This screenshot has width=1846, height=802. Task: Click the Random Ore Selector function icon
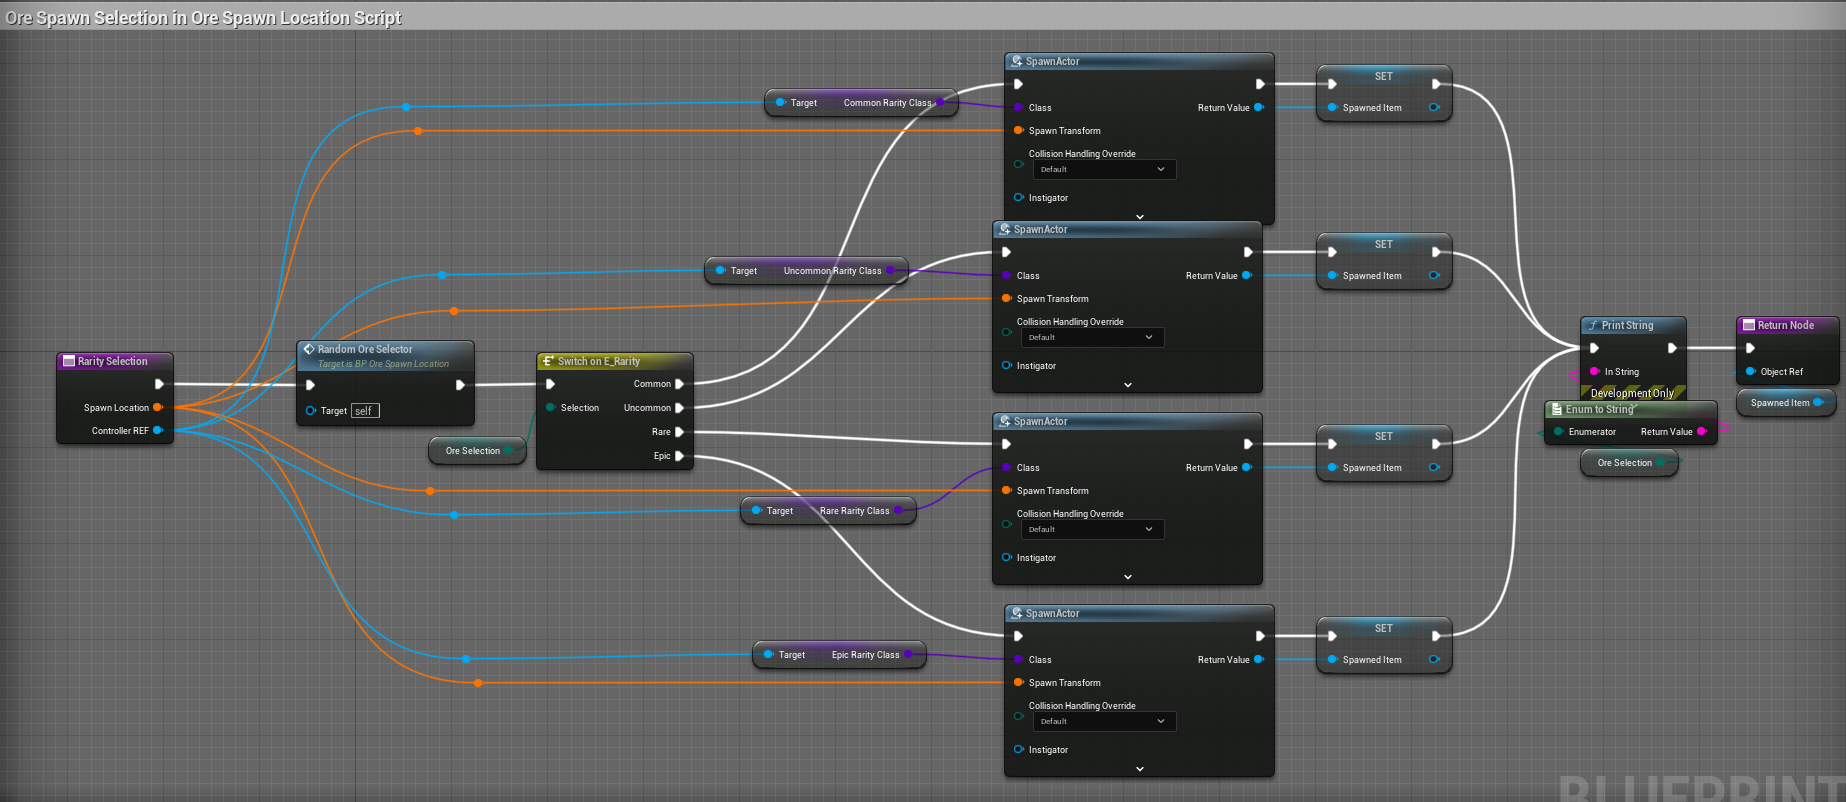tap(309, 349)
